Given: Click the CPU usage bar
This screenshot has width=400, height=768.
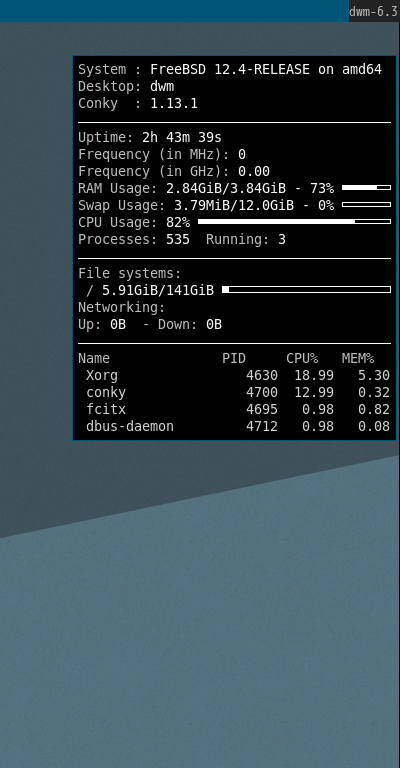Looking at the screenshot, I should tap(294, 222).
